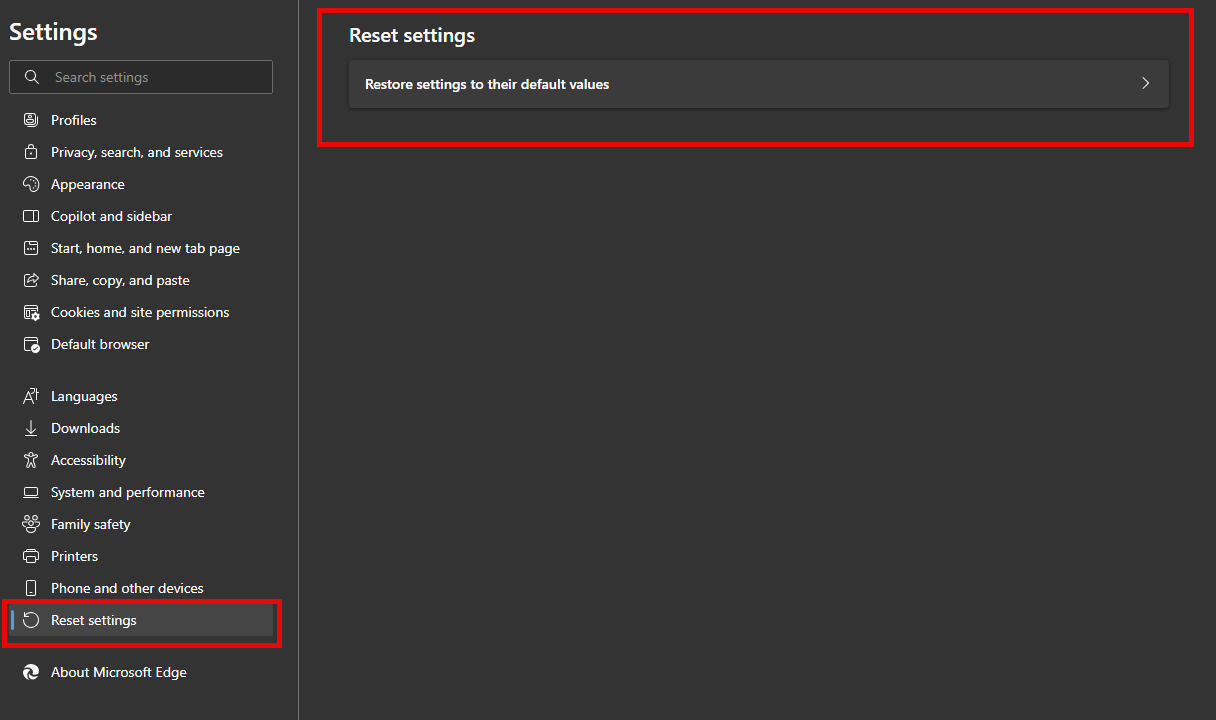Click the Copilot and sidebar panel icon
Screen dimensions: 1216x720
(x=31, y=216)
